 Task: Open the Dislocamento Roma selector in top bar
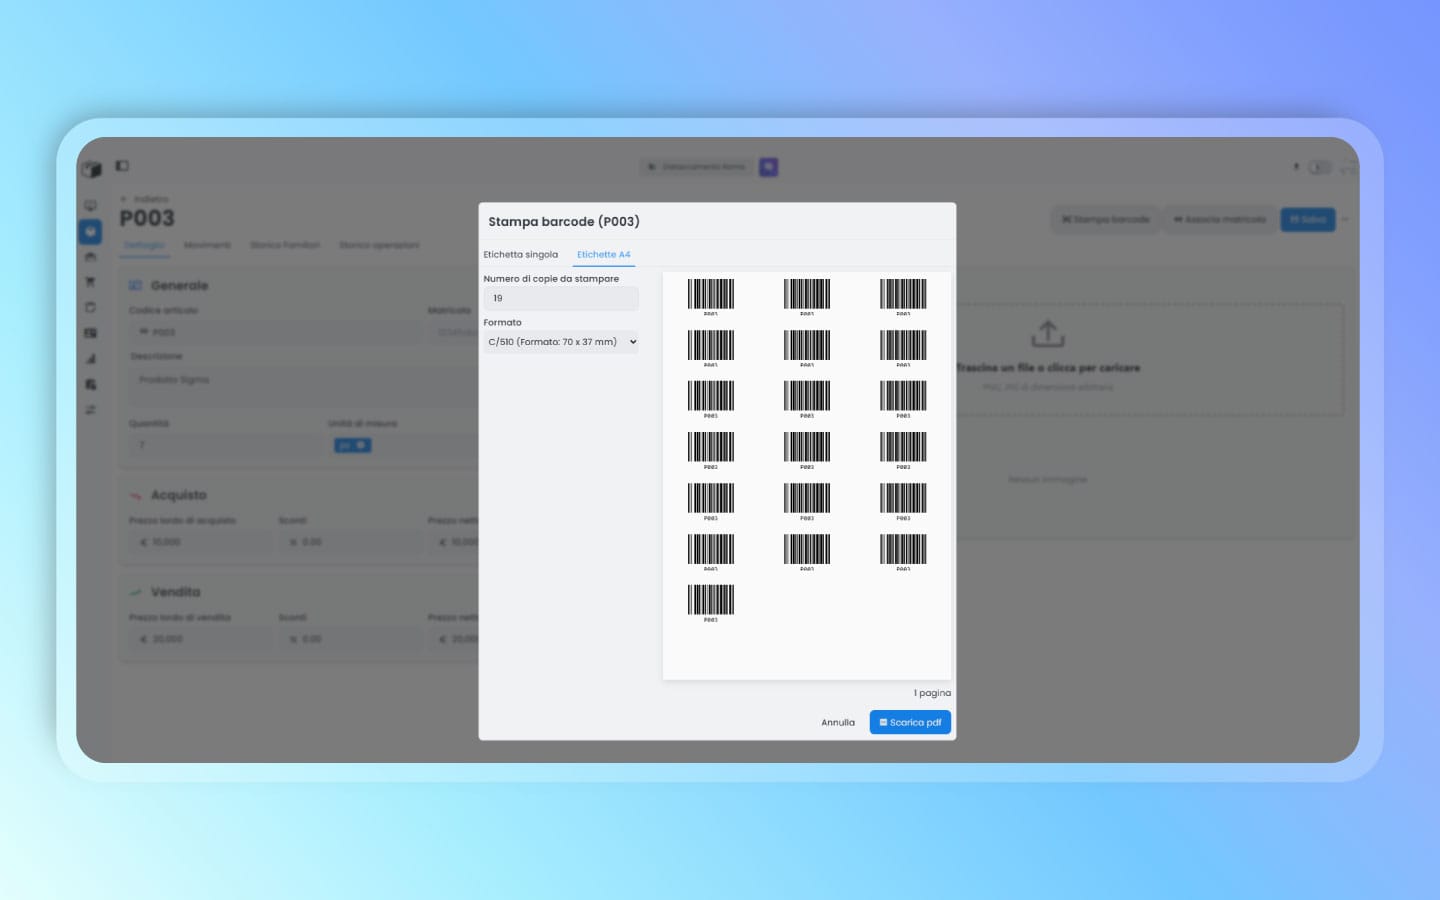tap(696, 167)
